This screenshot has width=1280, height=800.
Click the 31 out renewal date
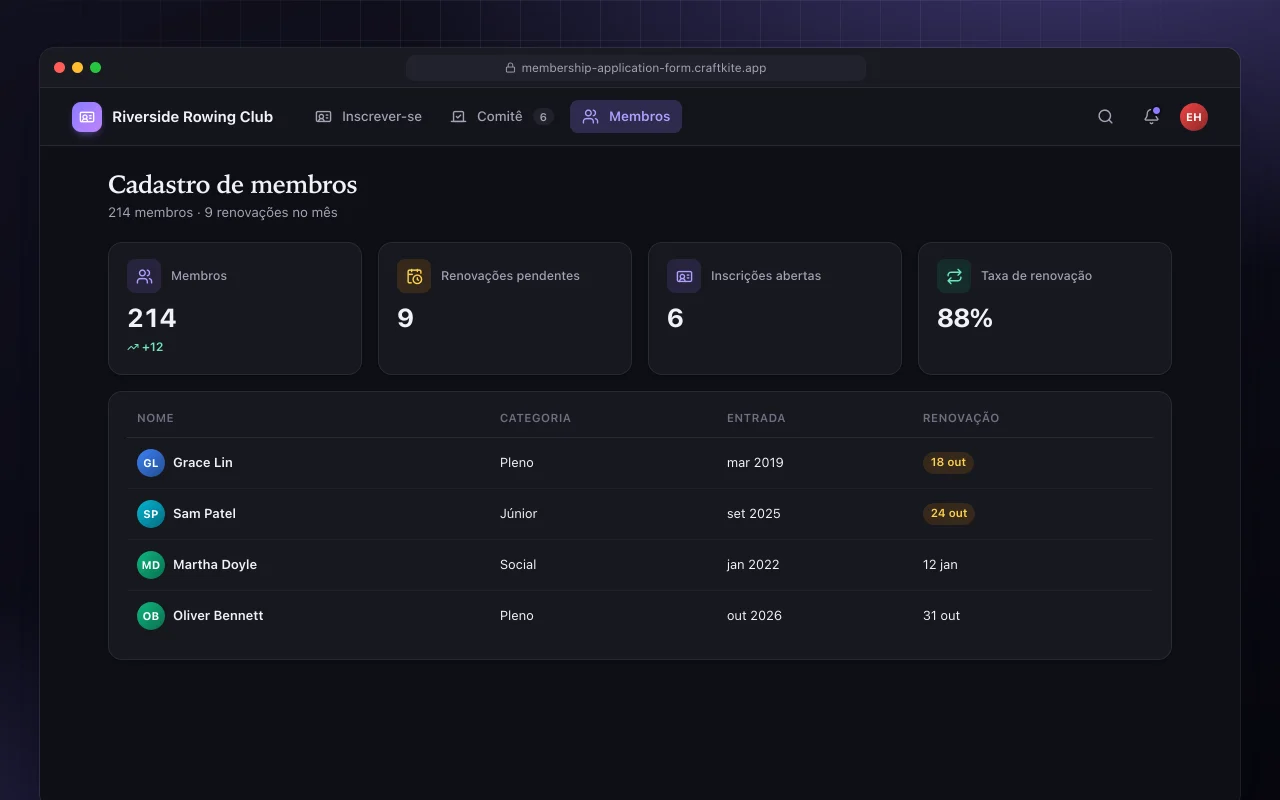tap(941, 616)
